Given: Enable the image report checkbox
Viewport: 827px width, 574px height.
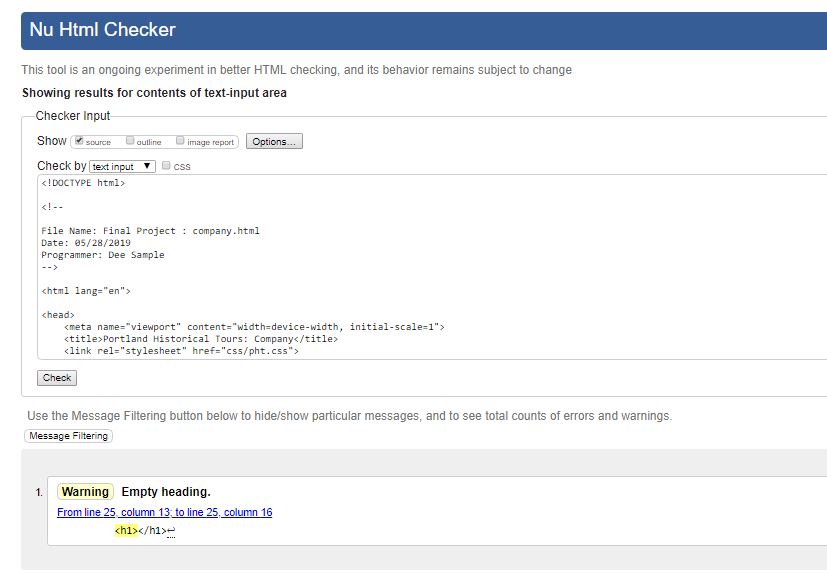Looking at the screenshot, I should click(x=180, y=140).
